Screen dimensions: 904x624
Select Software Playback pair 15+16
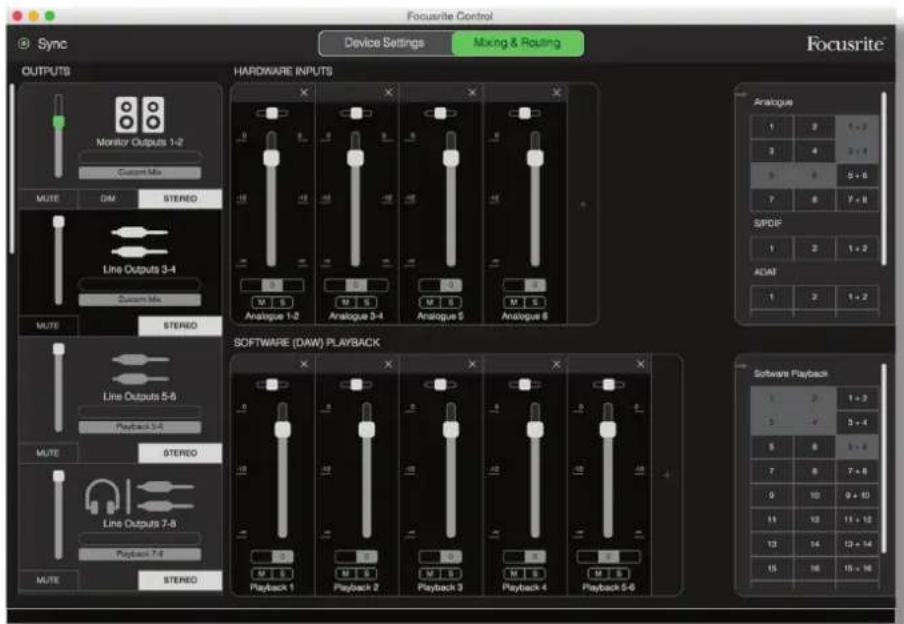pos(857,569)
